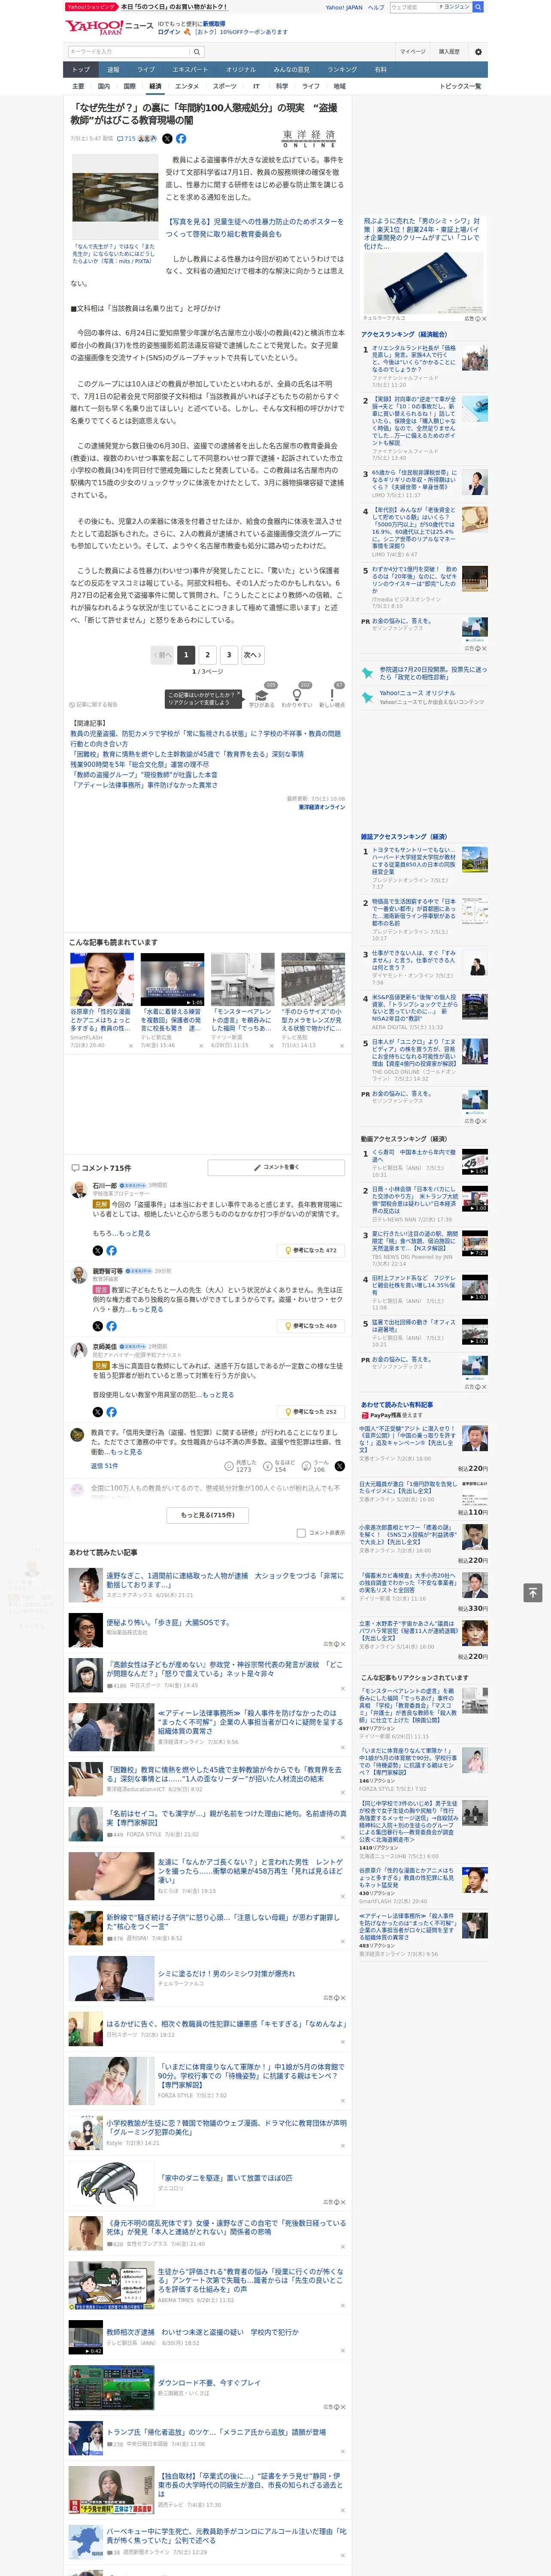Open the みんなの意見 navigation tab

[291, 70]
